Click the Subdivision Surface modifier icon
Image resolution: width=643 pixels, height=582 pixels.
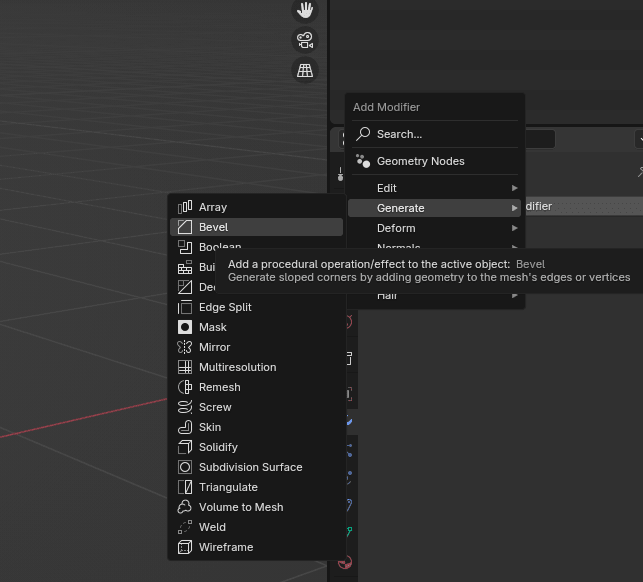[185, 467]
